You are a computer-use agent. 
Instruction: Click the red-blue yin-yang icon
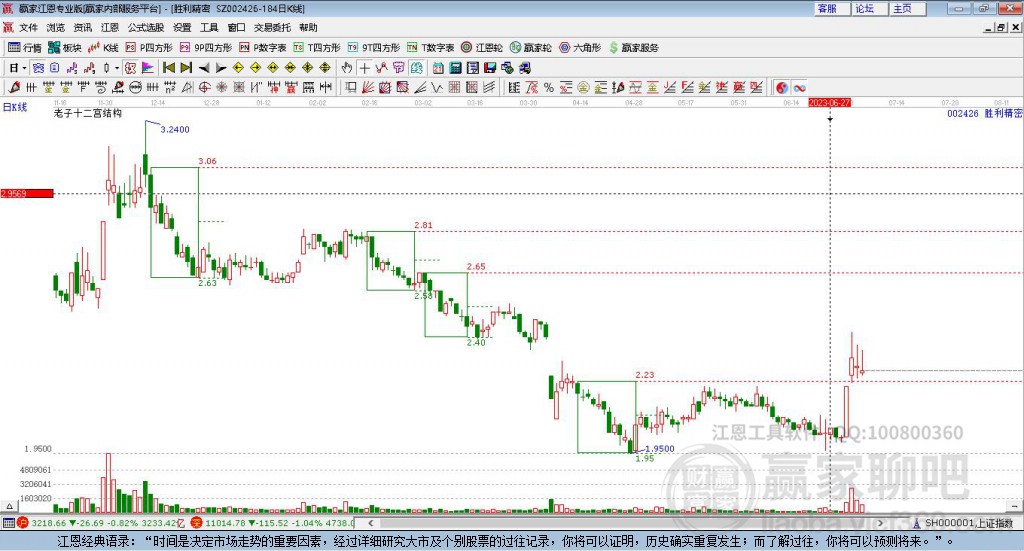782,87
